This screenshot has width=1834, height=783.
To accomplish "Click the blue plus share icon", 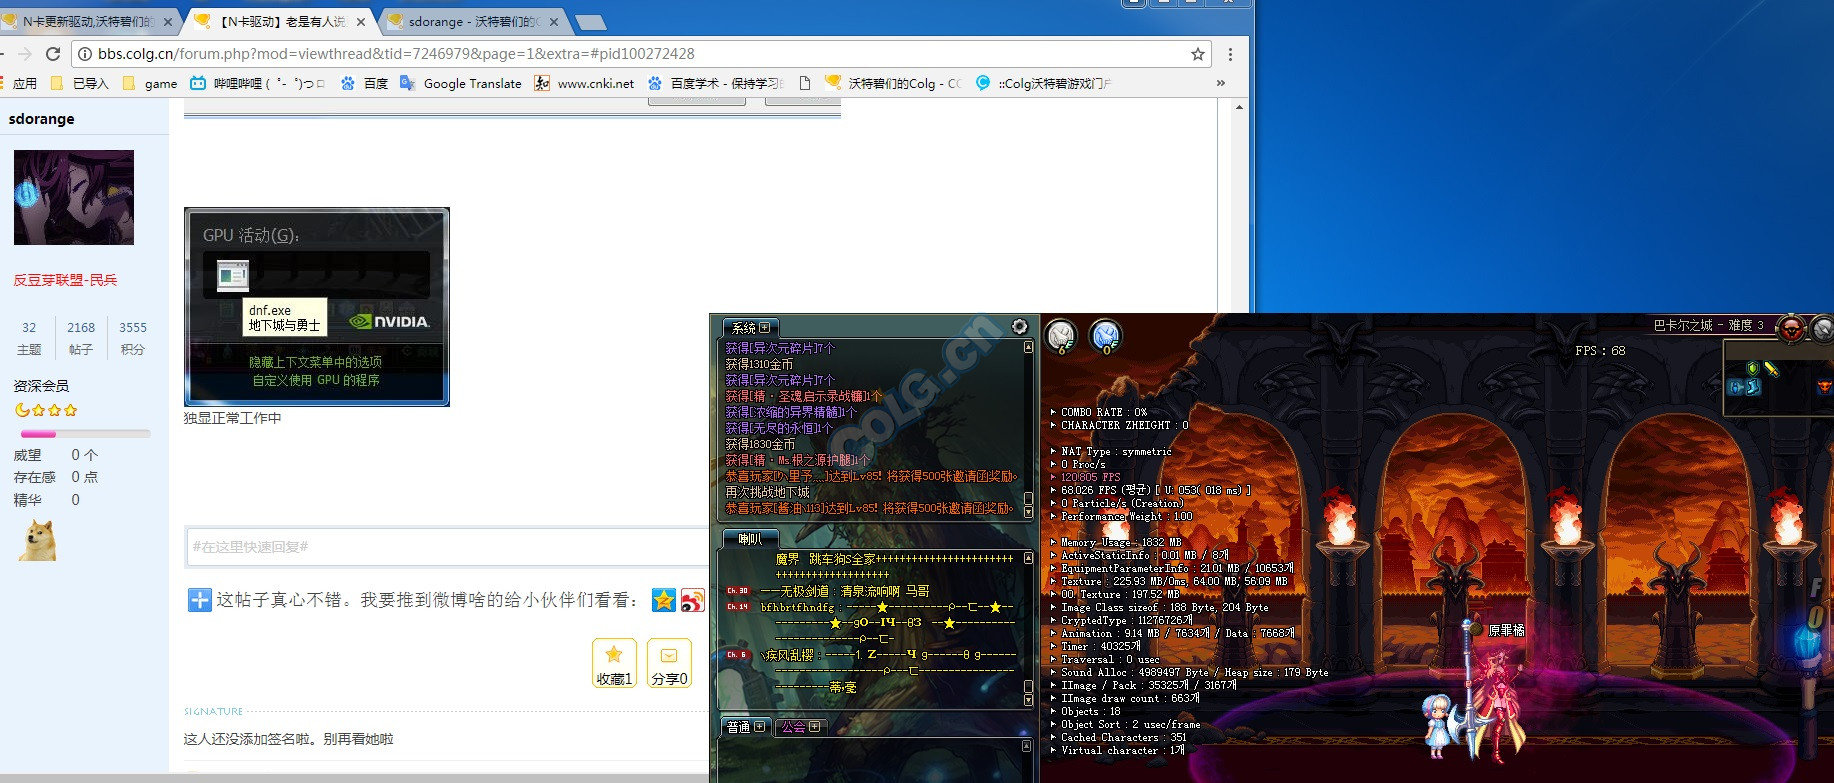I will click(x=200, y=600).
